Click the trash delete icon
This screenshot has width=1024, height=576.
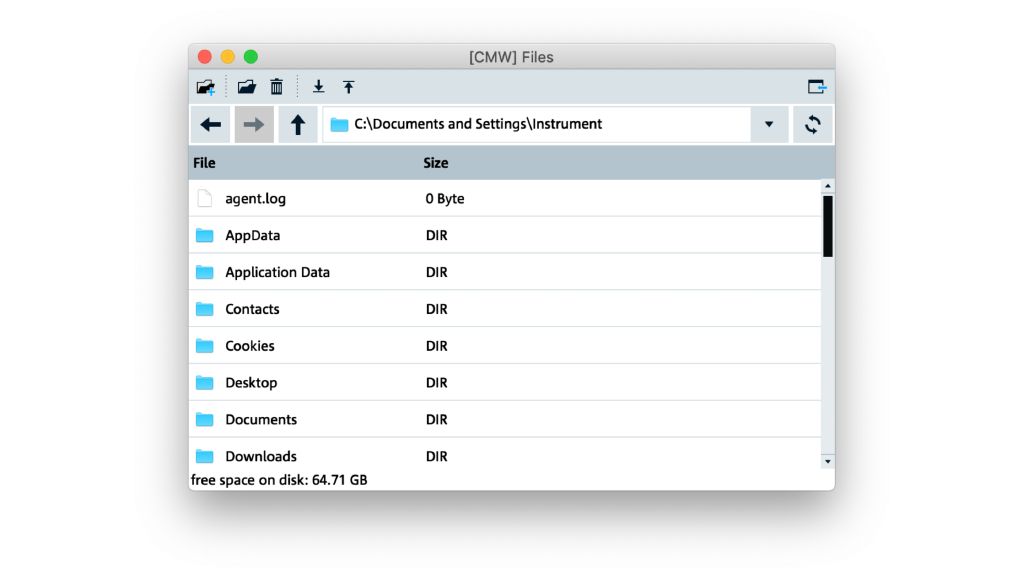click(277, 87)
